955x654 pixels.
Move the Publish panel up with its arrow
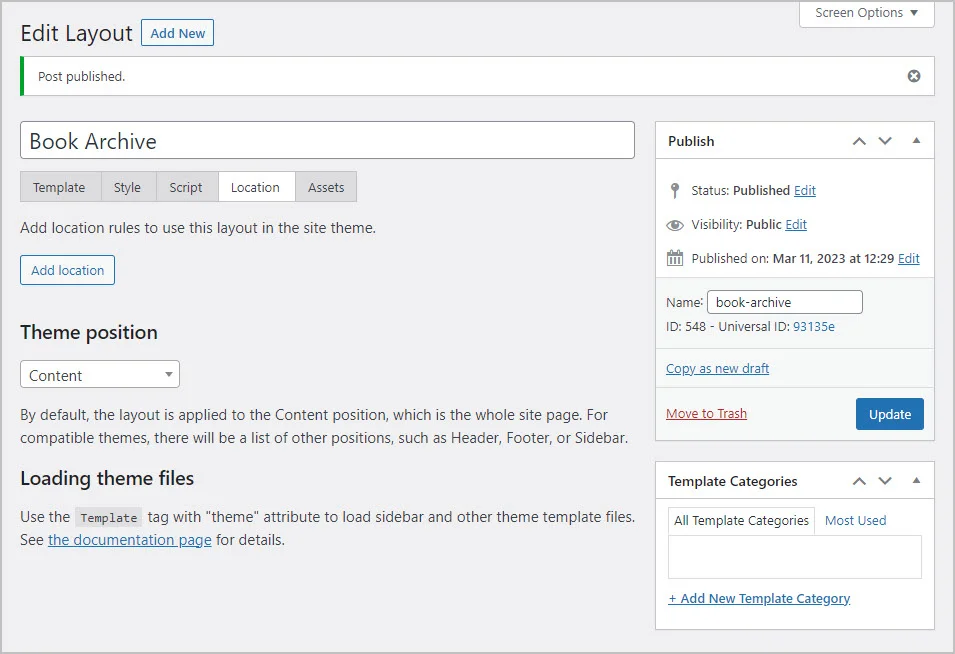coord(858,141)
